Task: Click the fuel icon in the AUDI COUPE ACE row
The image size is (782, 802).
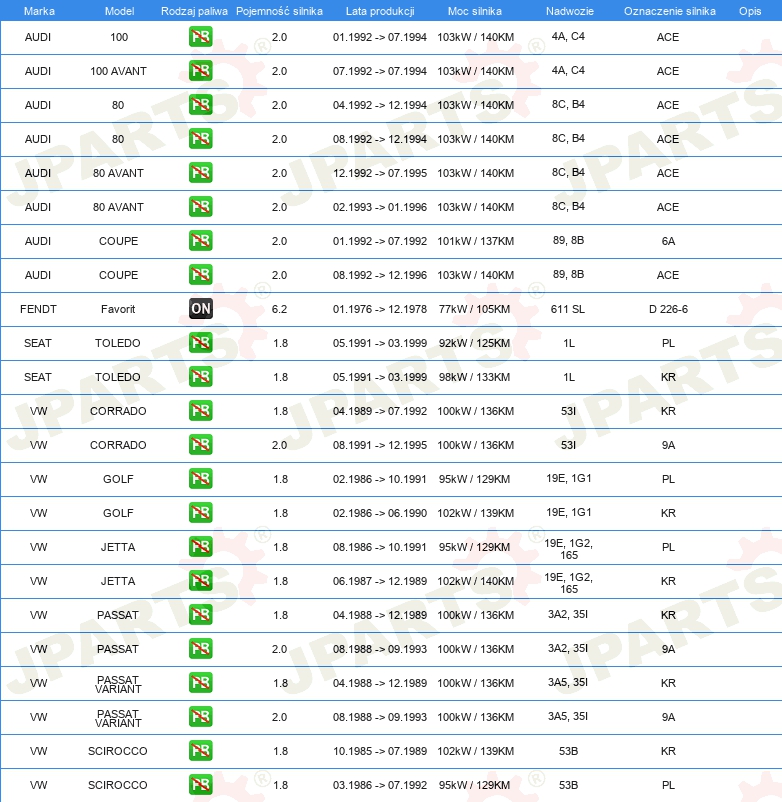Action: tap(200, 275)
